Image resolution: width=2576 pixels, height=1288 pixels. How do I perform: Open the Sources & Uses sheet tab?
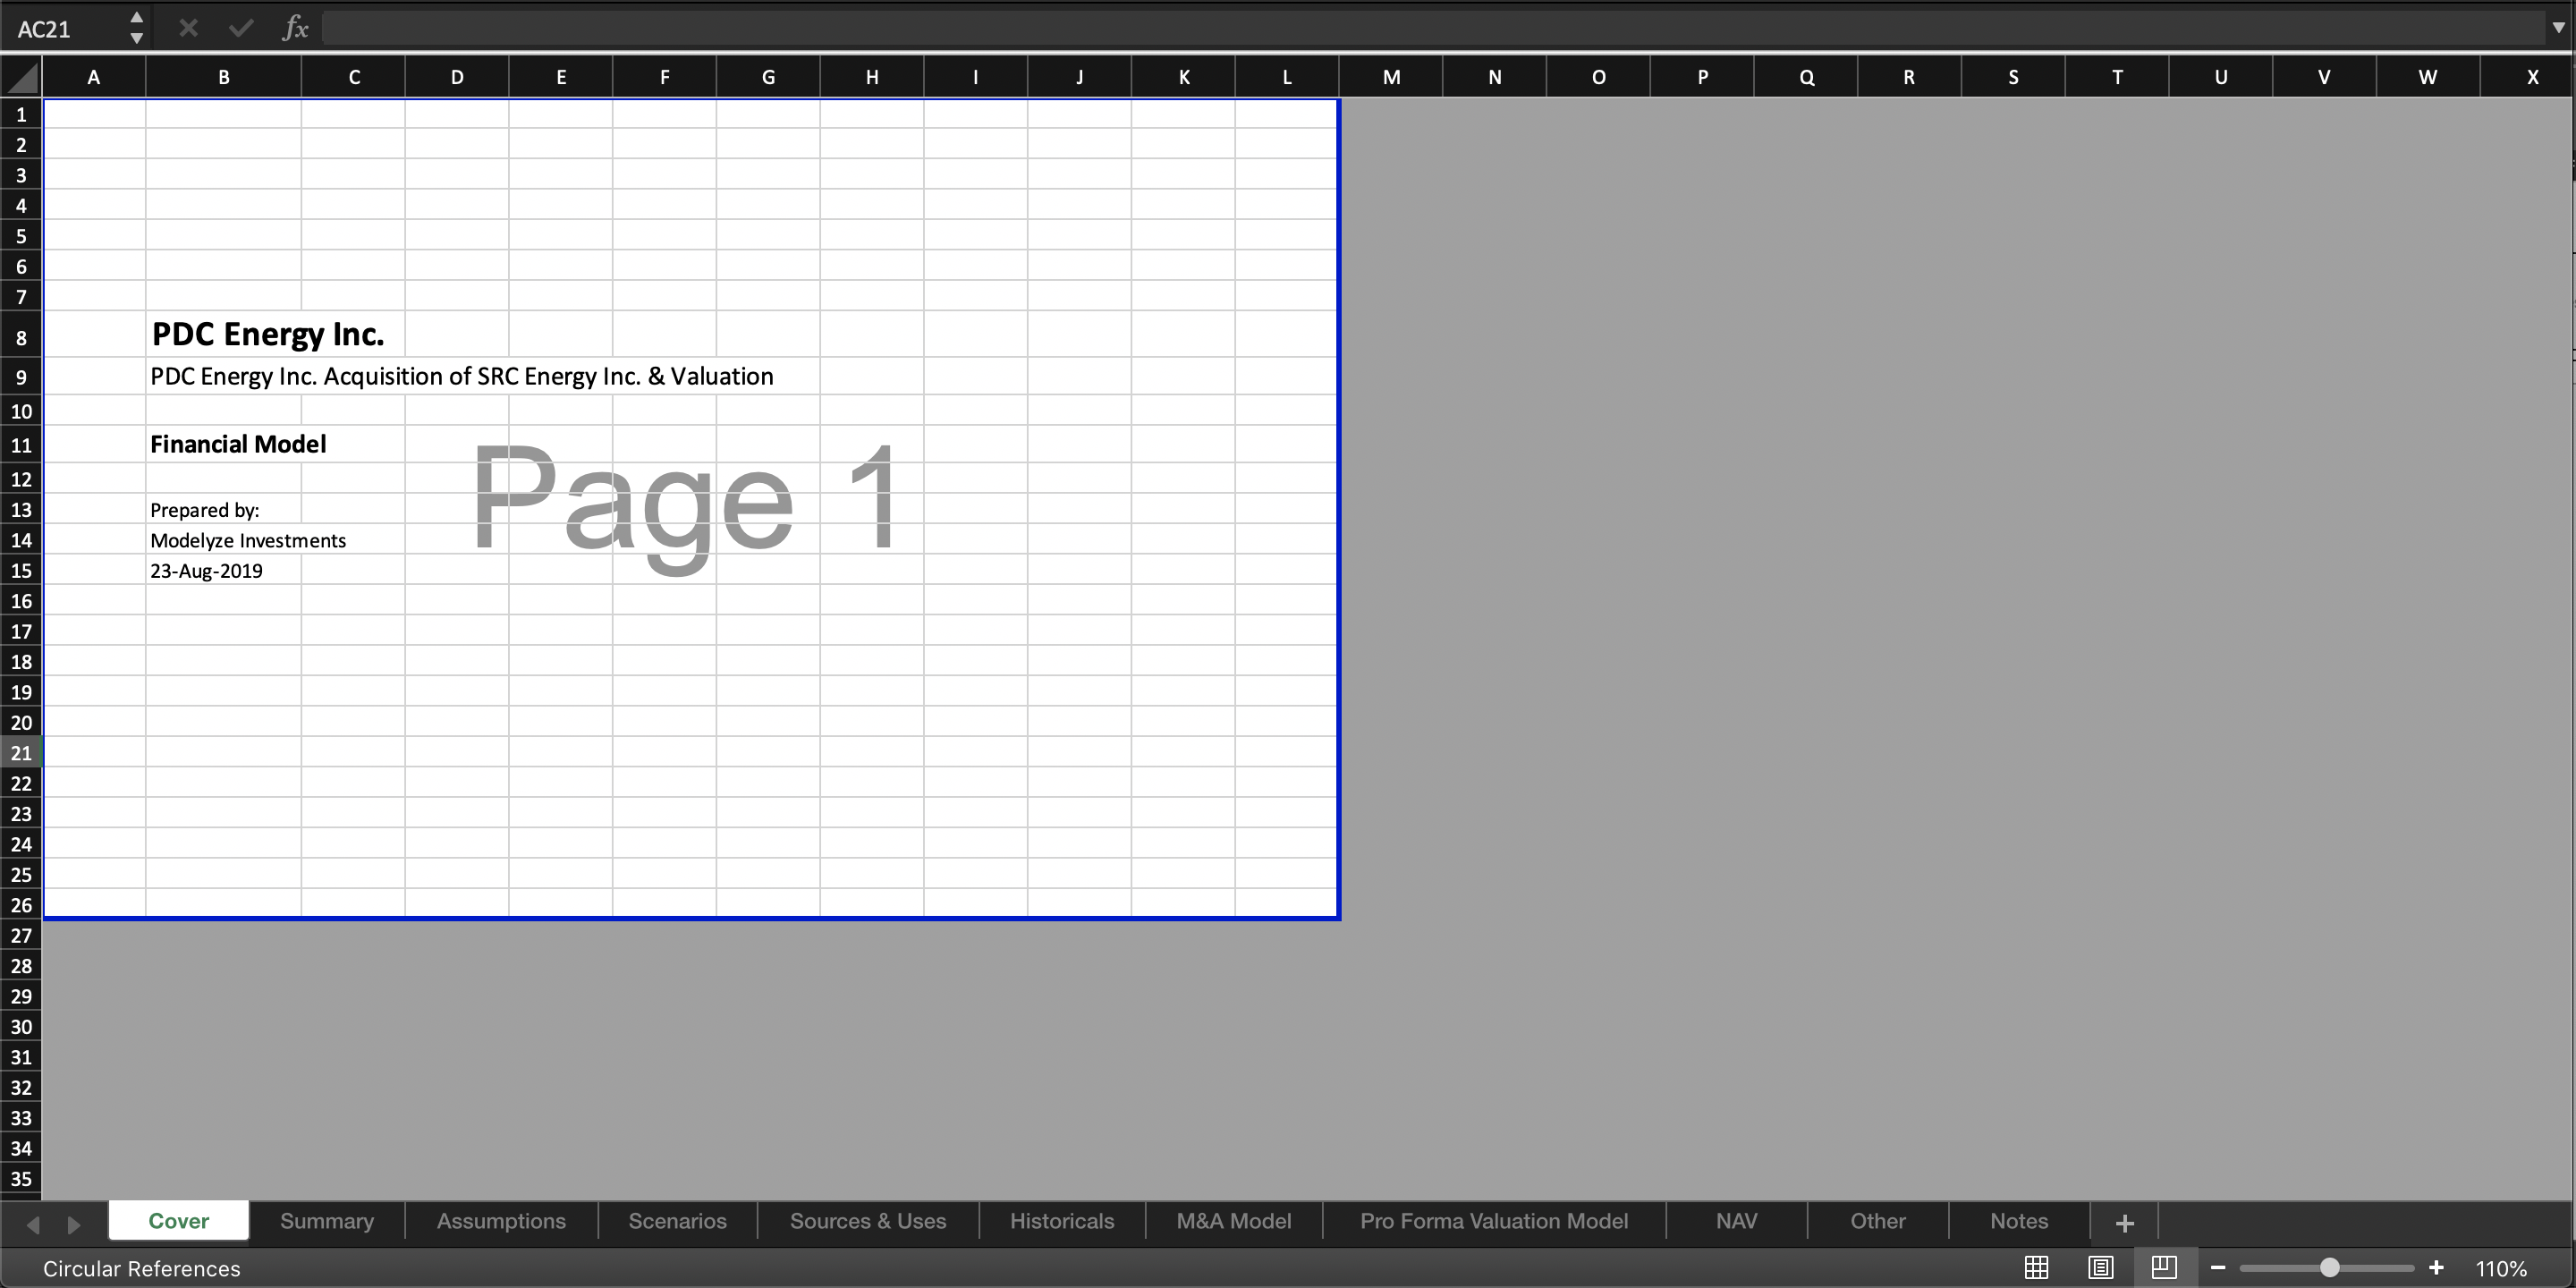coord(868,1221)
